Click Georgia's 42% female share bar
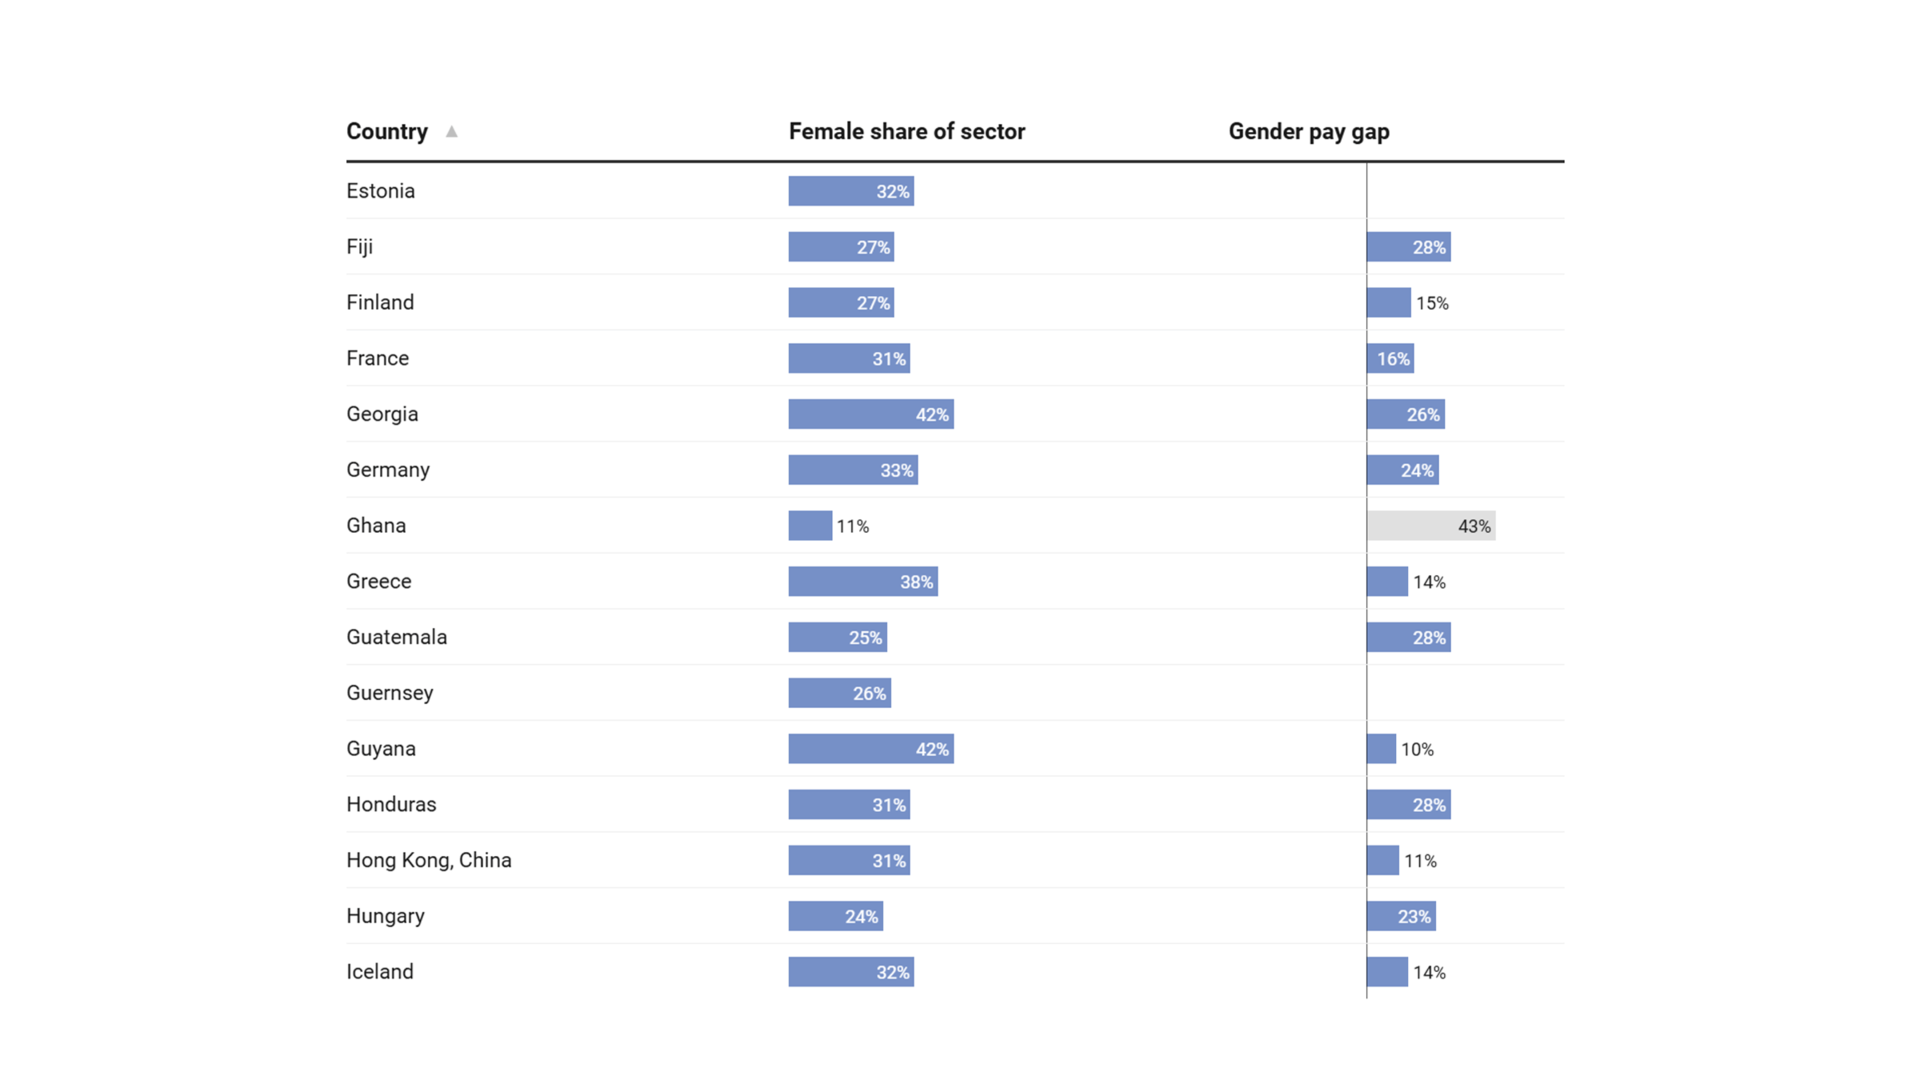 pos(871,414)
